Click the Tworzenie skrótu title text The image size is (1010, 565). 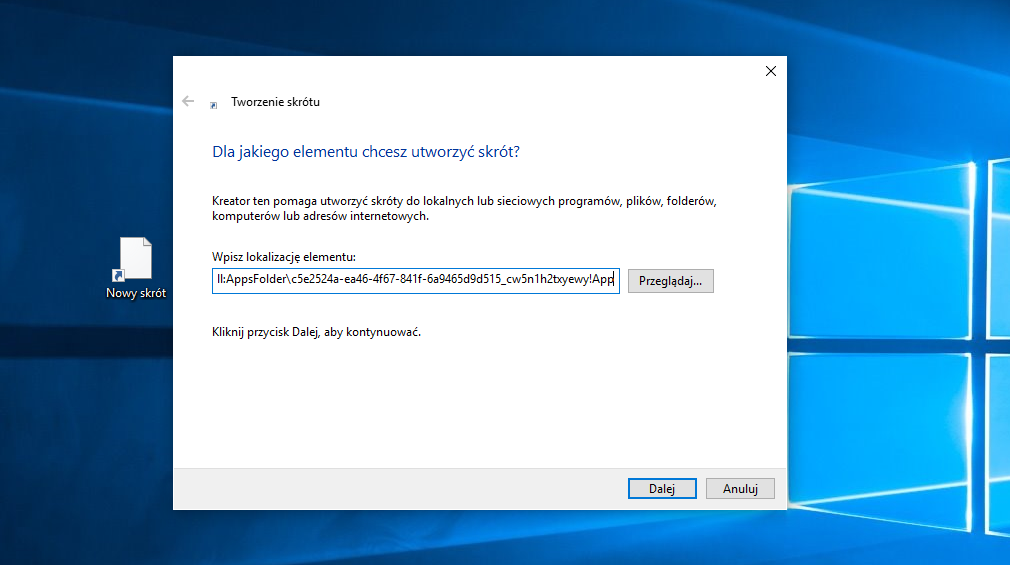pyautogui.click(x=275, y=102)
